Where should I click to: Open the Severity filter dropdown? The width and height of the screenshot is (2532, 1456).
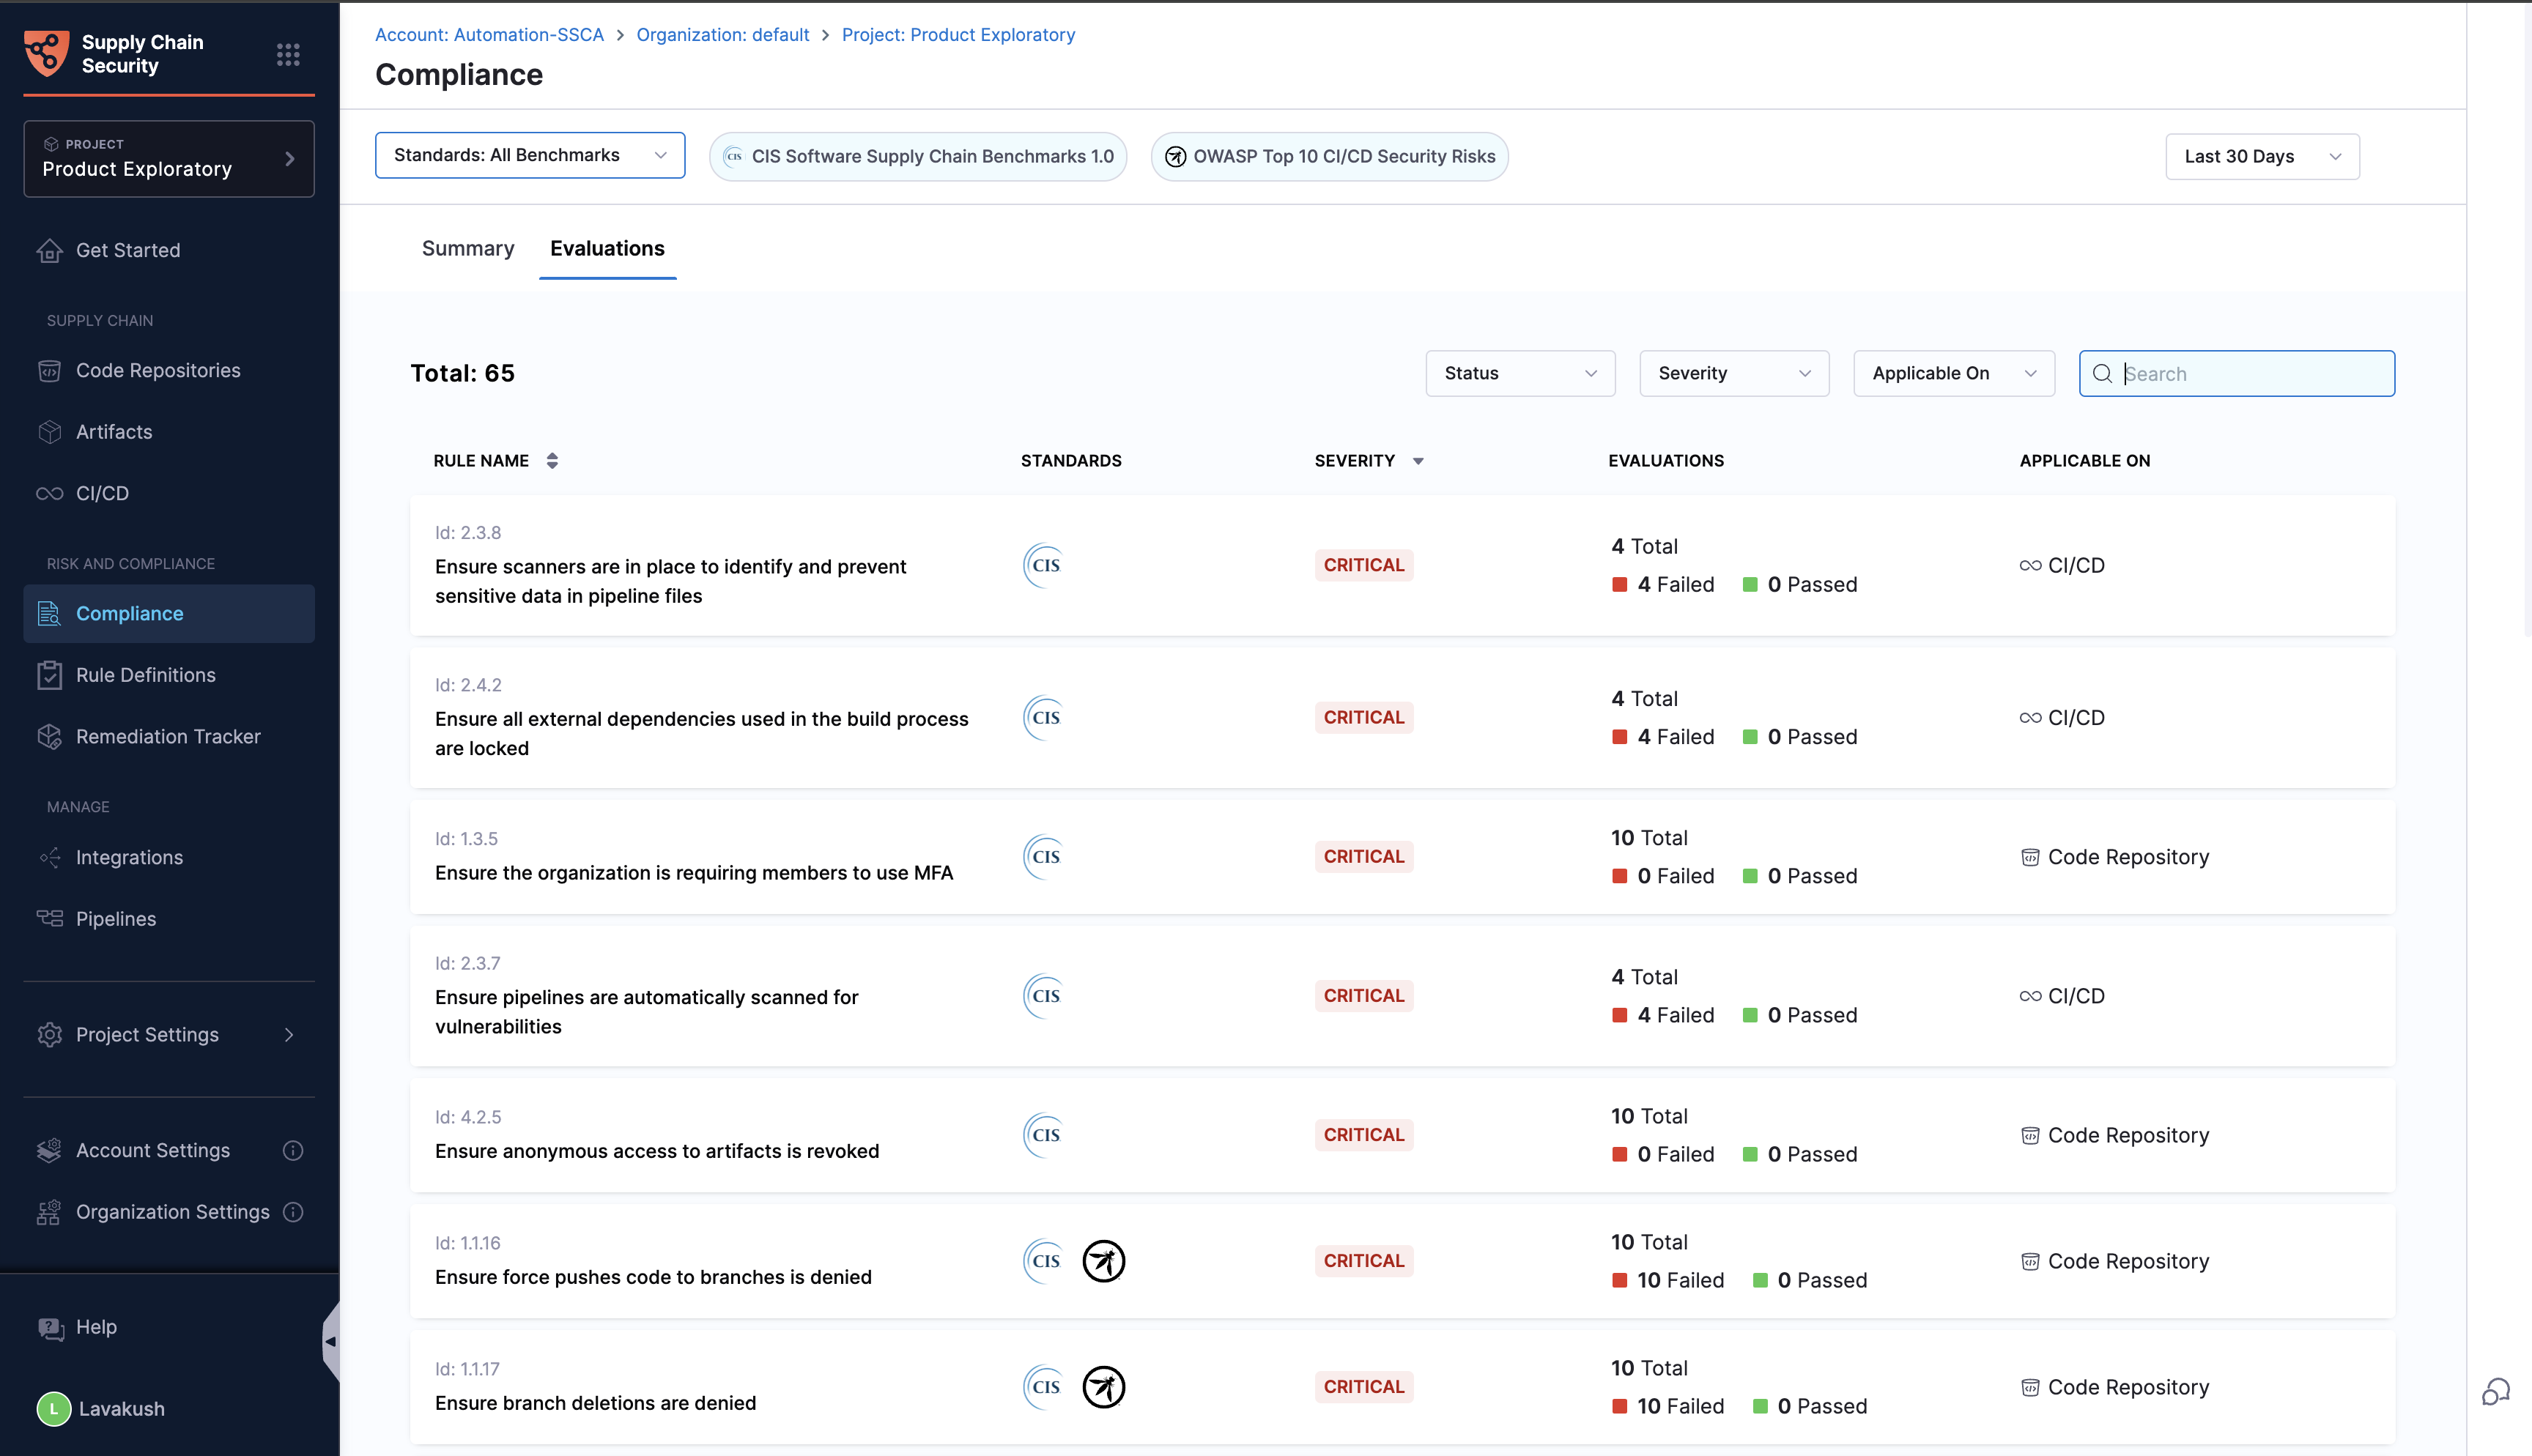click(x=1733, y=373)
